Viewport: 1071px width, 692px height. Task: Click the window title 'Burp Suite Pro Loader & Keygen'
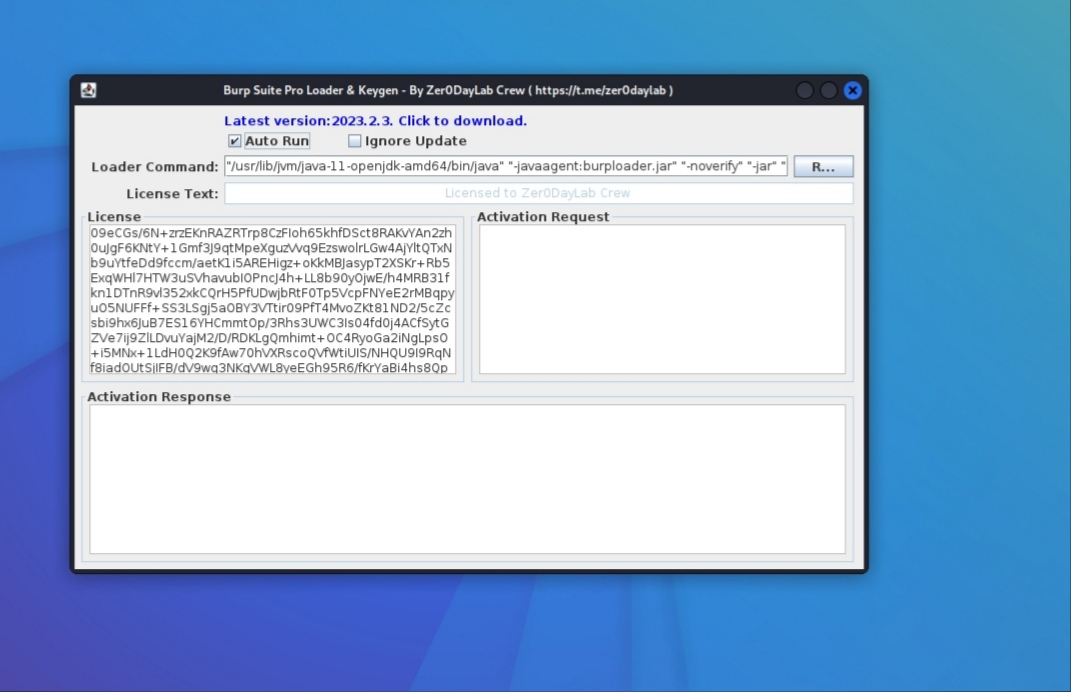(447, 90)
